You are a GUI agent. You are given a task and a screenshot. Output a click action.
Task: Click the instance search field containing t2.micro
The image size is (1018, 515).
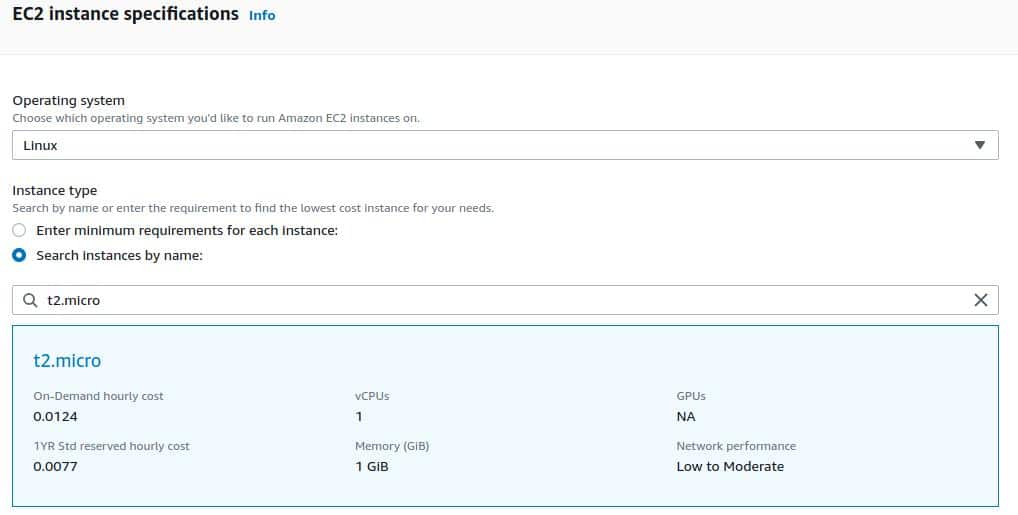click(x=505, y=300)
